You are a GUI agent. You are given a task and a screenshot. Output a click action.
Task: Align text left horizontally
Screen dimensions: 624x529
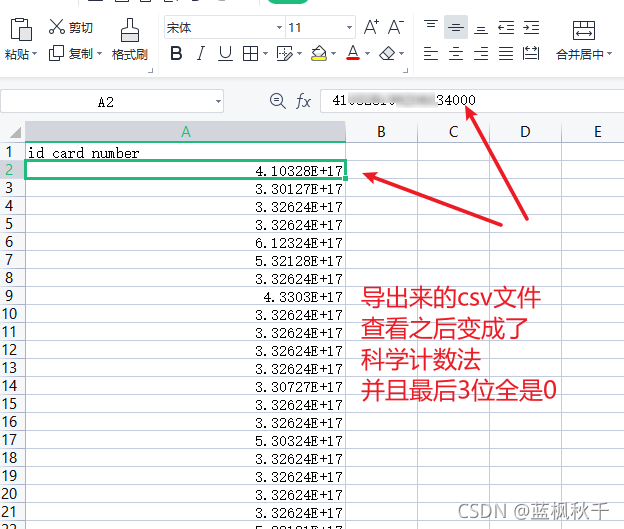(x=431, y=53)
